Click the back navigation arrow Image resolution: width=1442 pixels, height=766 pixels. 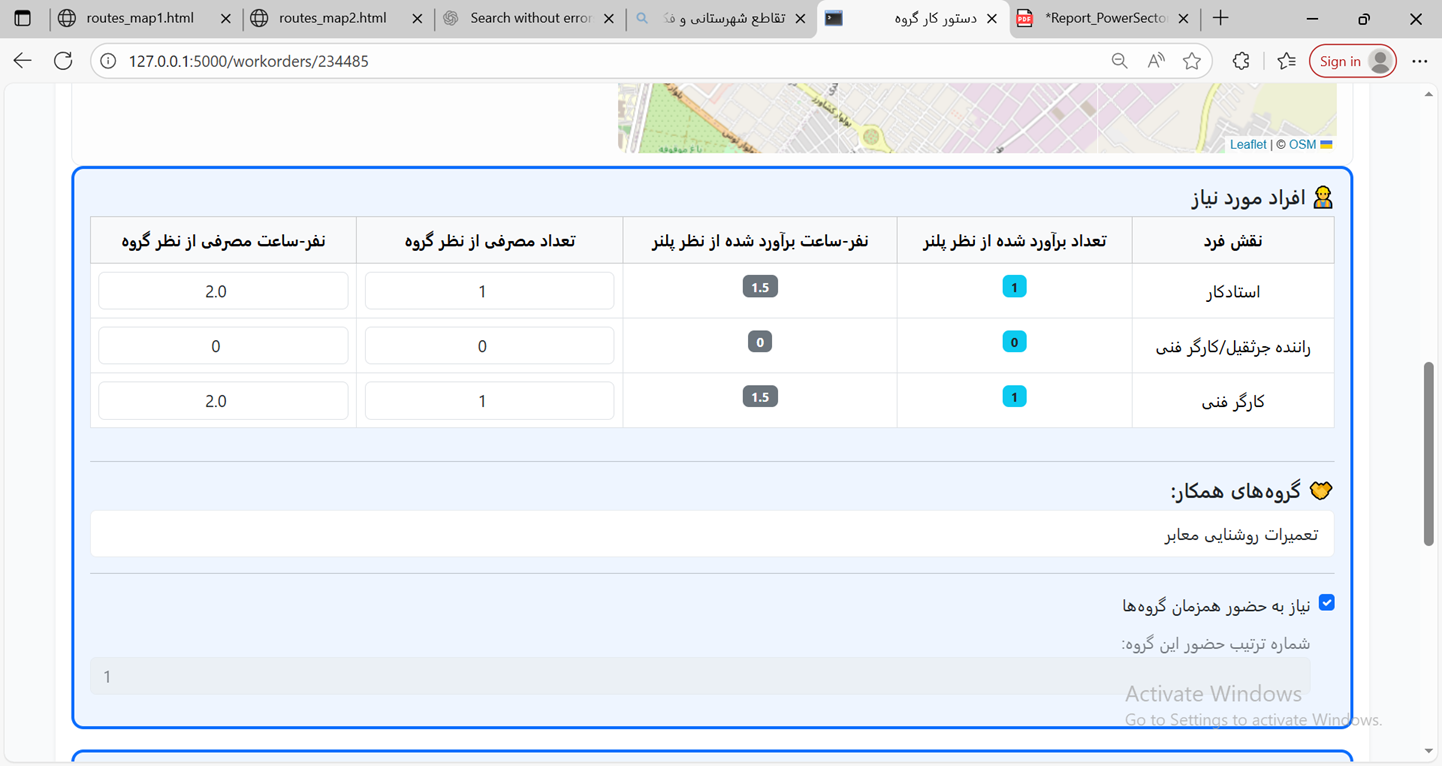point(22,60)
